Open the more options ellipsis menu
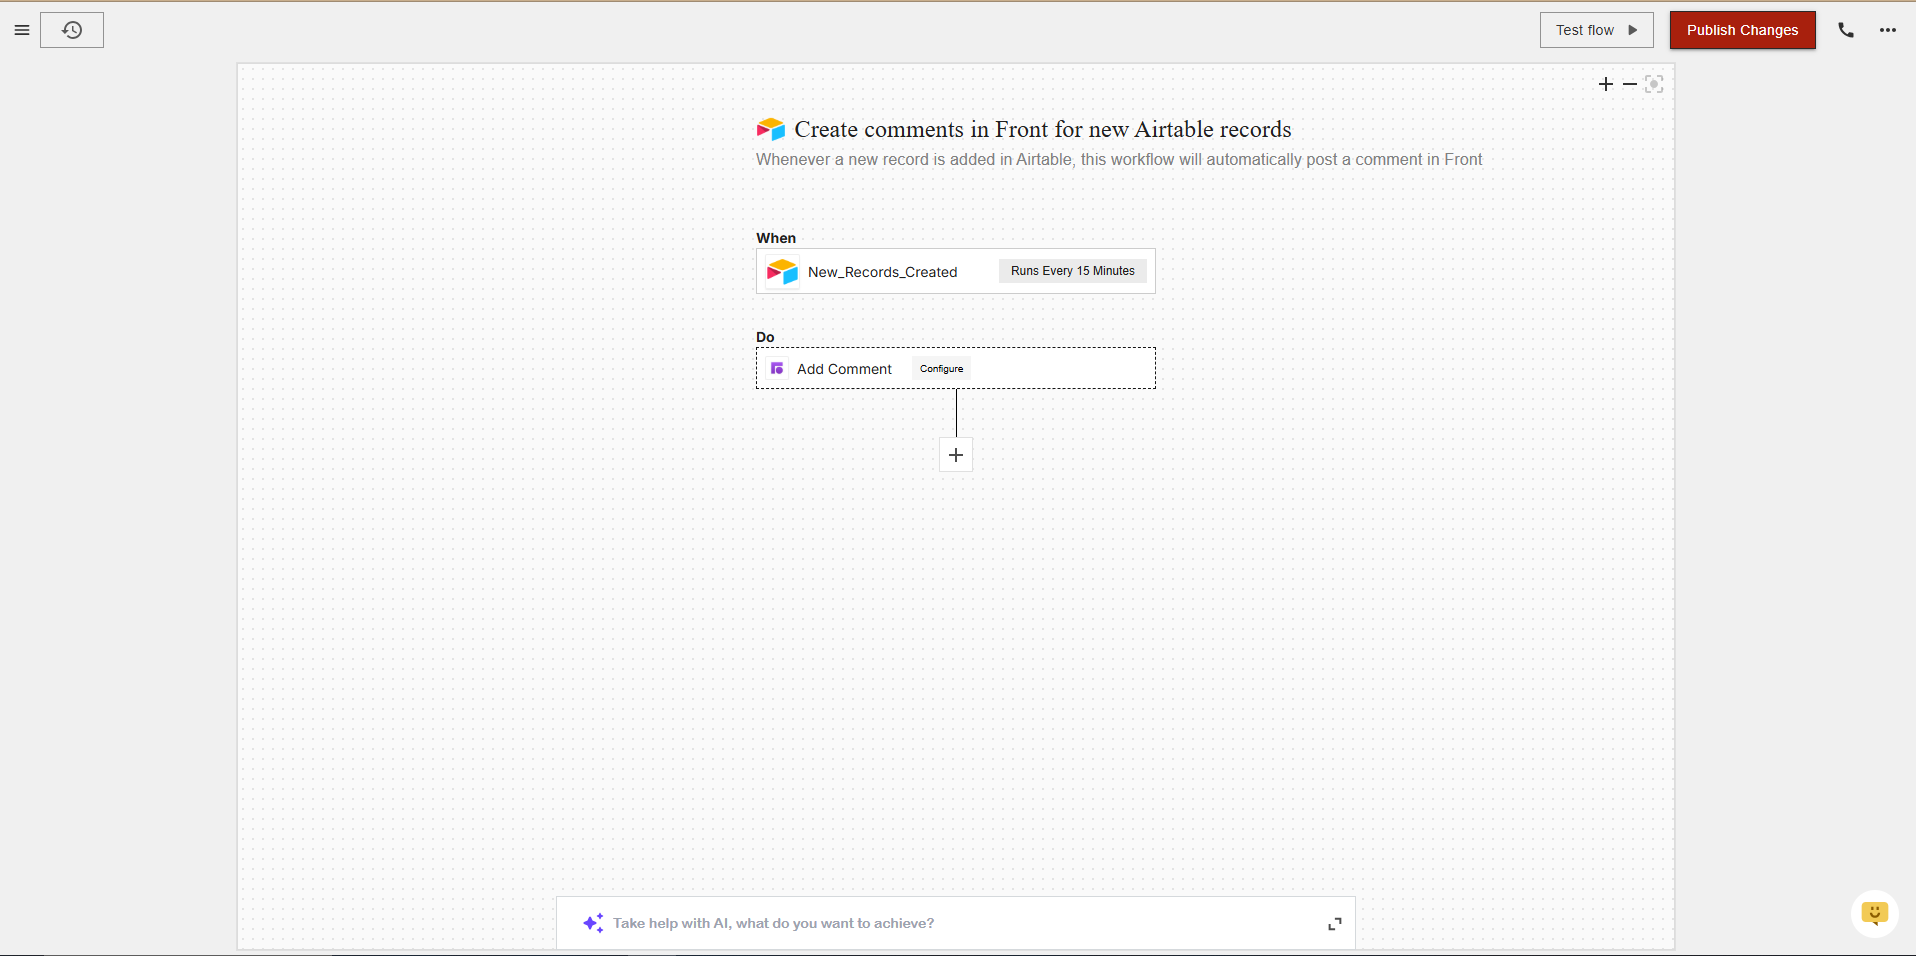Screen dimensions: 1916x956 [1888, 30]
